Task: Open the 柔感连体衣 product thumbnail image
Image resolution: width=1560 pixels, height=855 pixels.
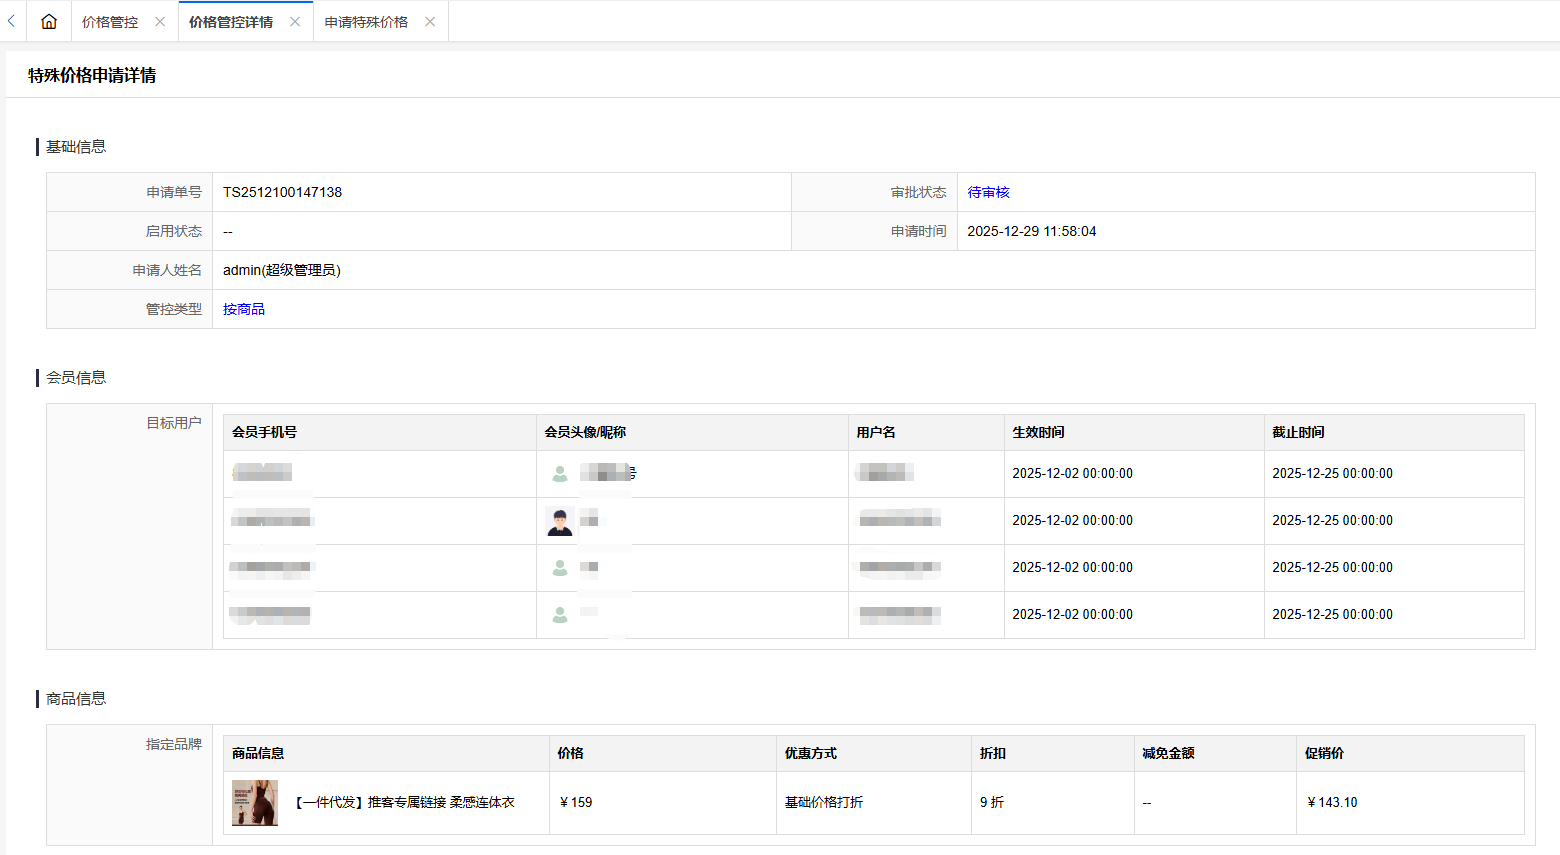Action: 255,803
